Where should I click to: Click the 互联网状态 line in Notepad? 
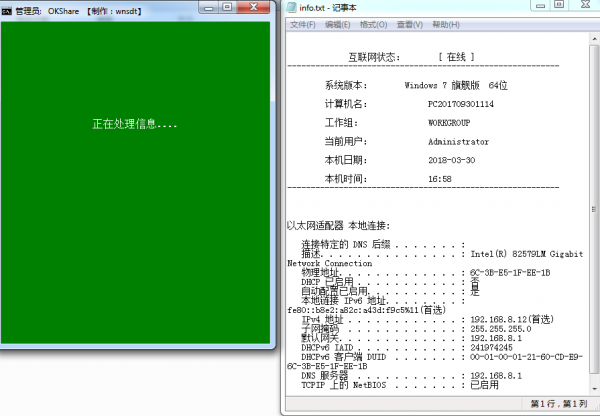[374, 57]
